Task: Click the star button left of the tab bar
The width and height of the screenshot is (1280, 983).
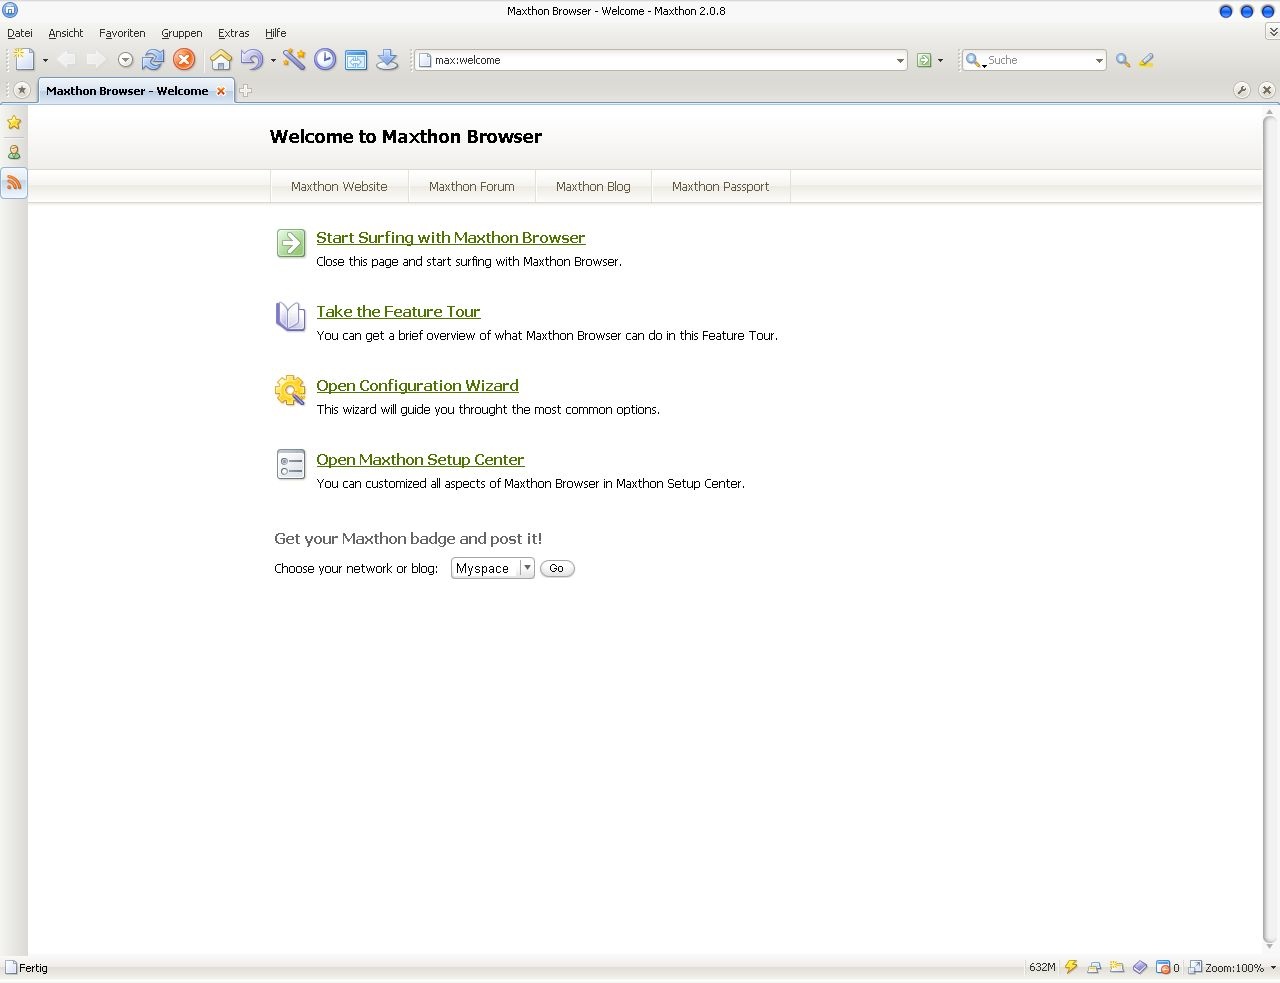Action: pyautogui.click(x=21, y=90)
